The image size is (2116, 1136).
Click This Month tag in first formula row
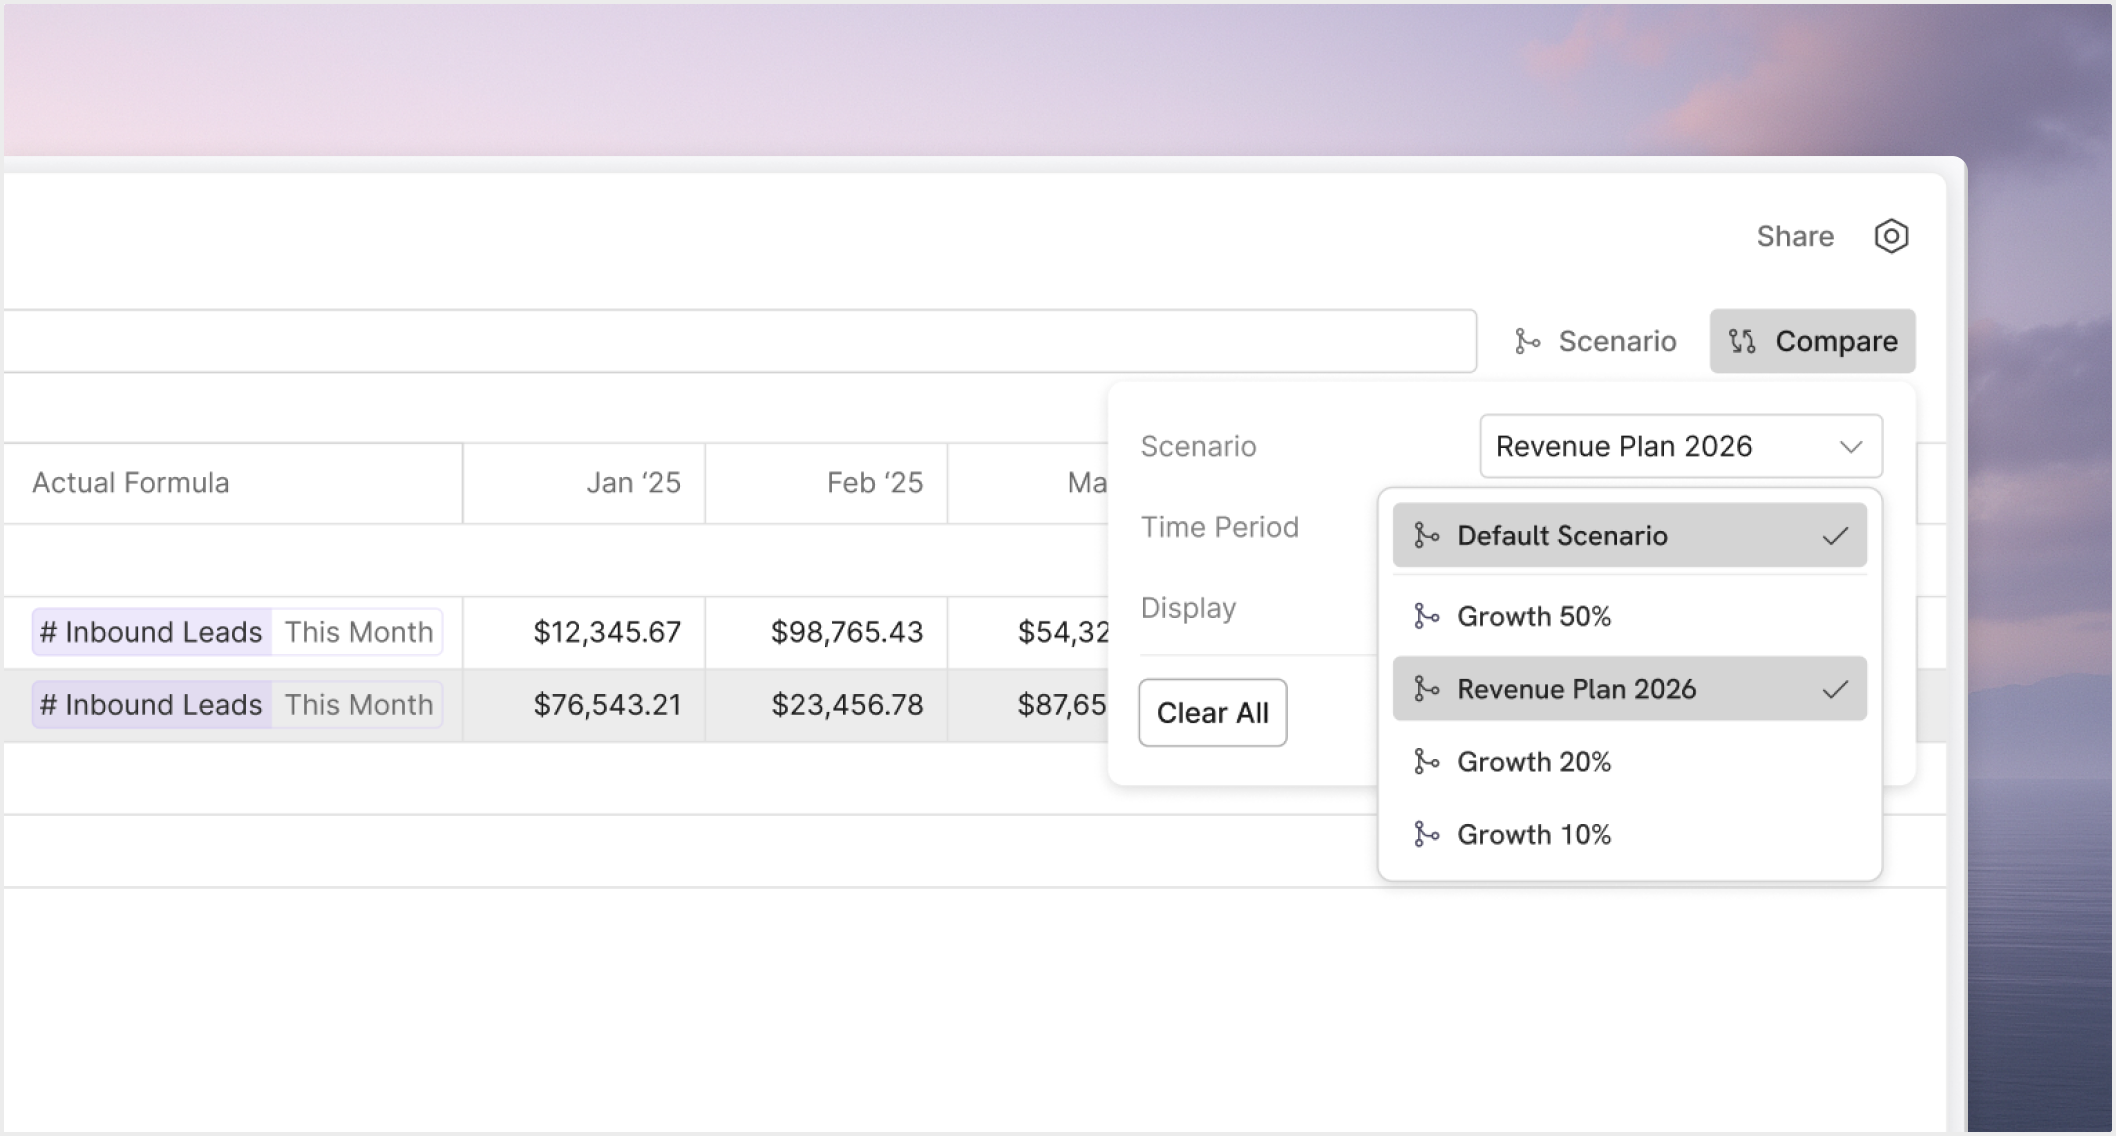click(358, 632)
